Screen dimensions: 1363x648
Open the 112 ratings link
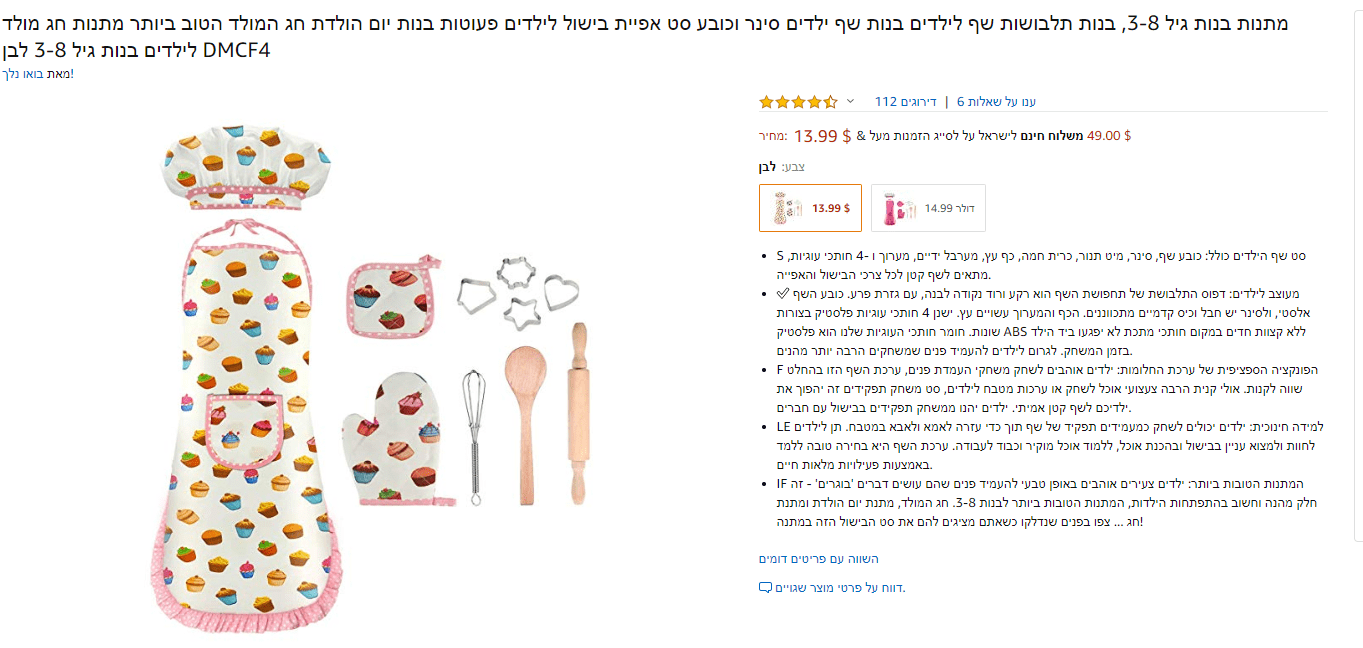coord(905,101)
